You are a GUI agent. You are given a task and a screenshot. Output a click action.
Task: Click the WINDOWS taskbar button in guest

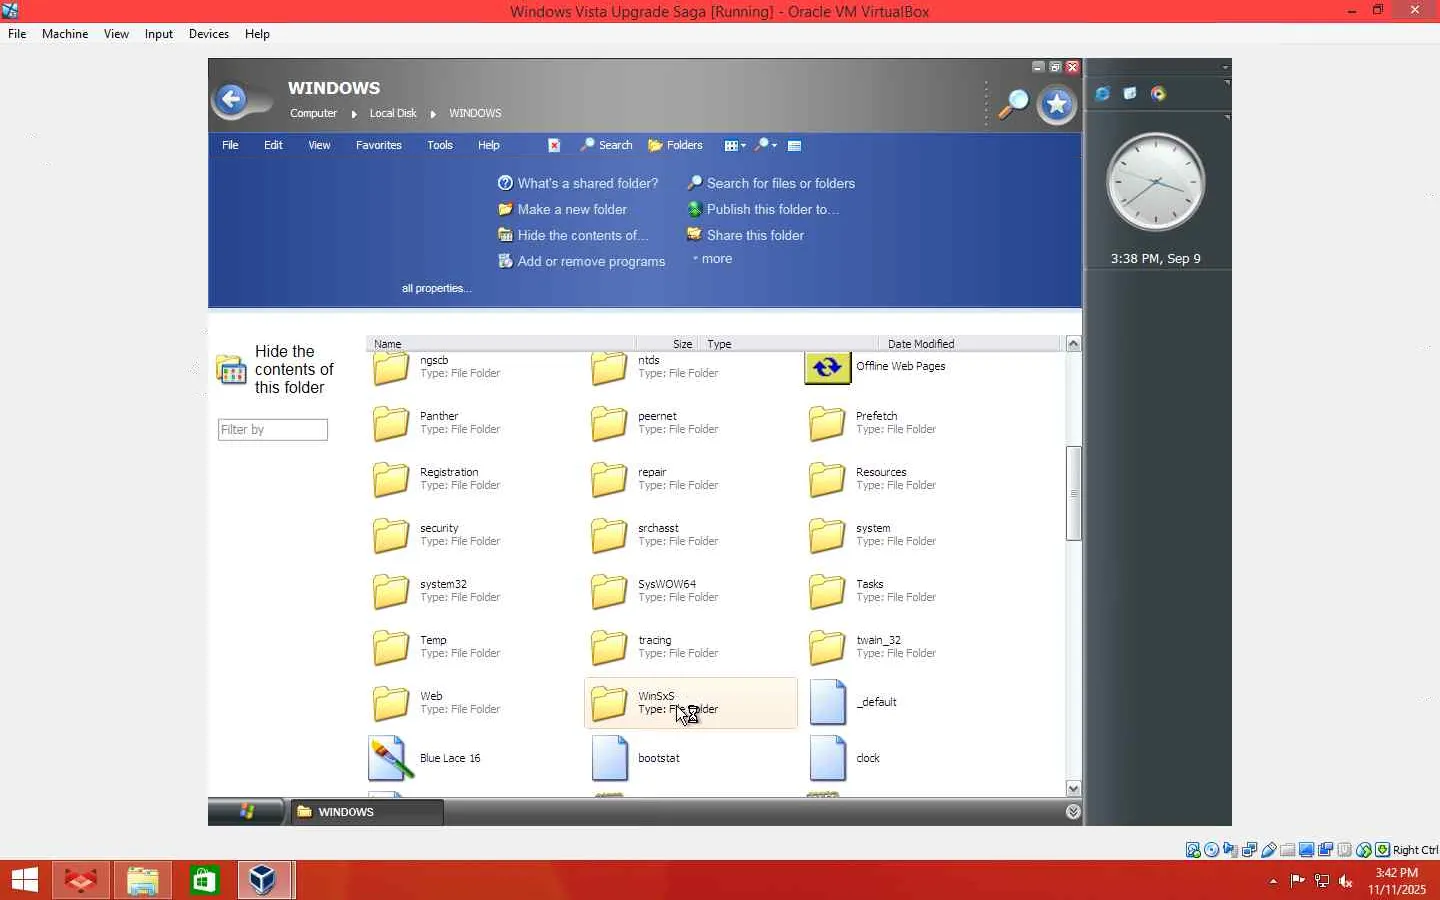tap(366, 812)
